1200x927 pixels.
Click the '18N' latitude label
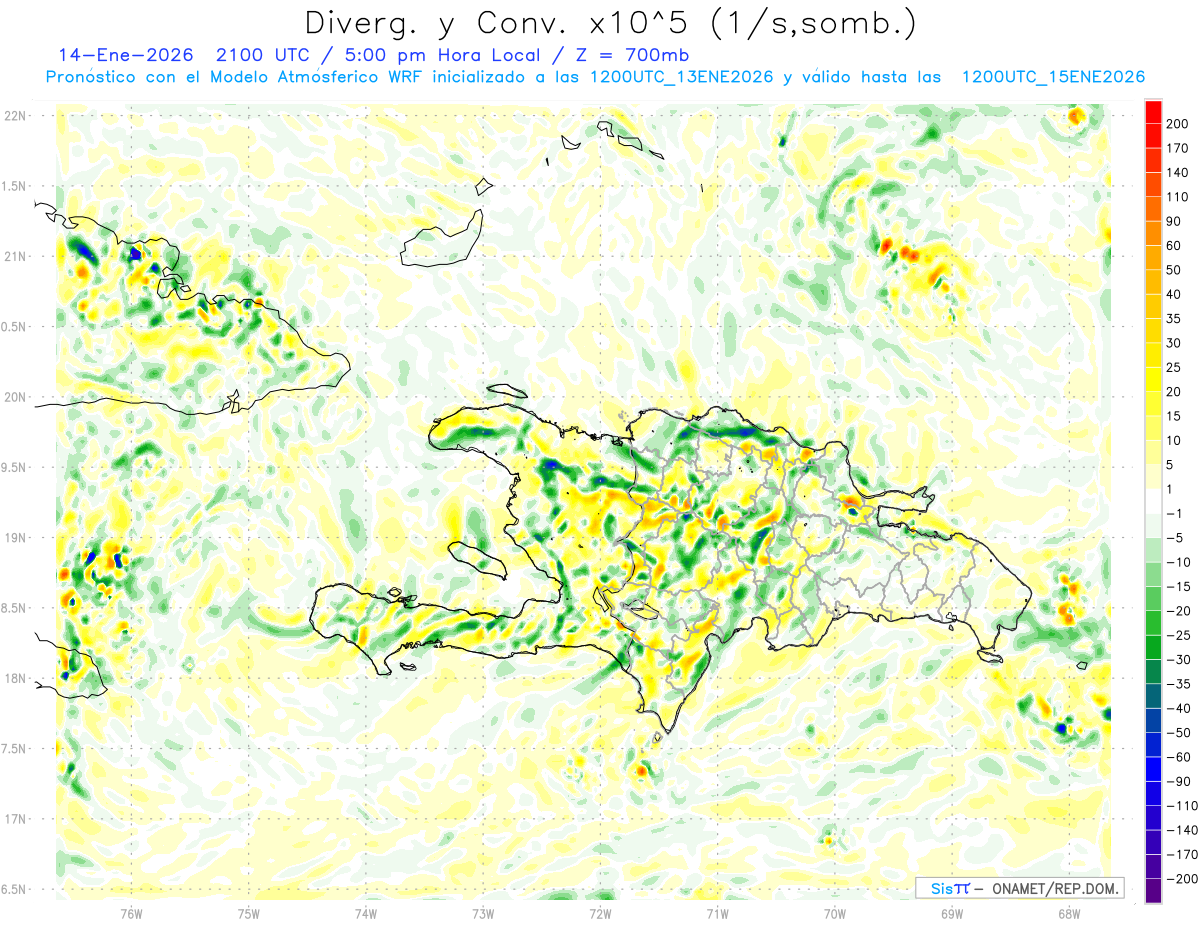15,678
